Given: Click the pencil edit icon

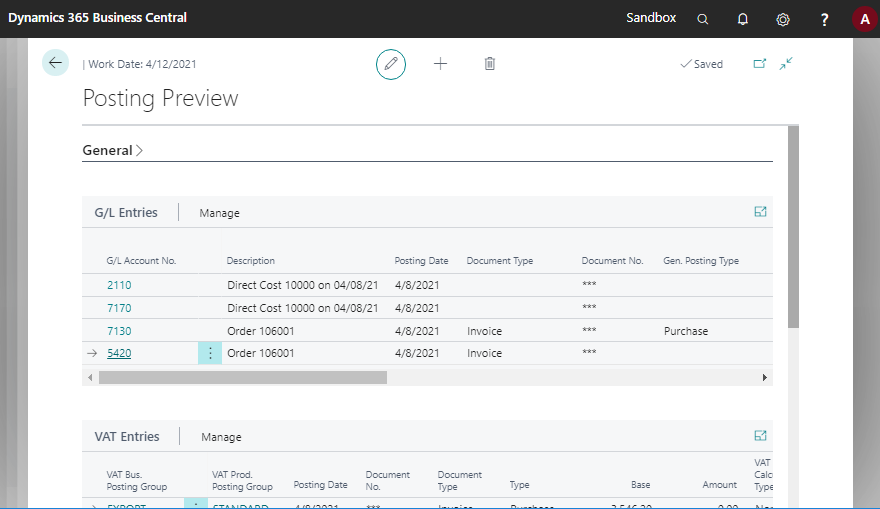Looking at the screenshot, I should coord(391,64).
